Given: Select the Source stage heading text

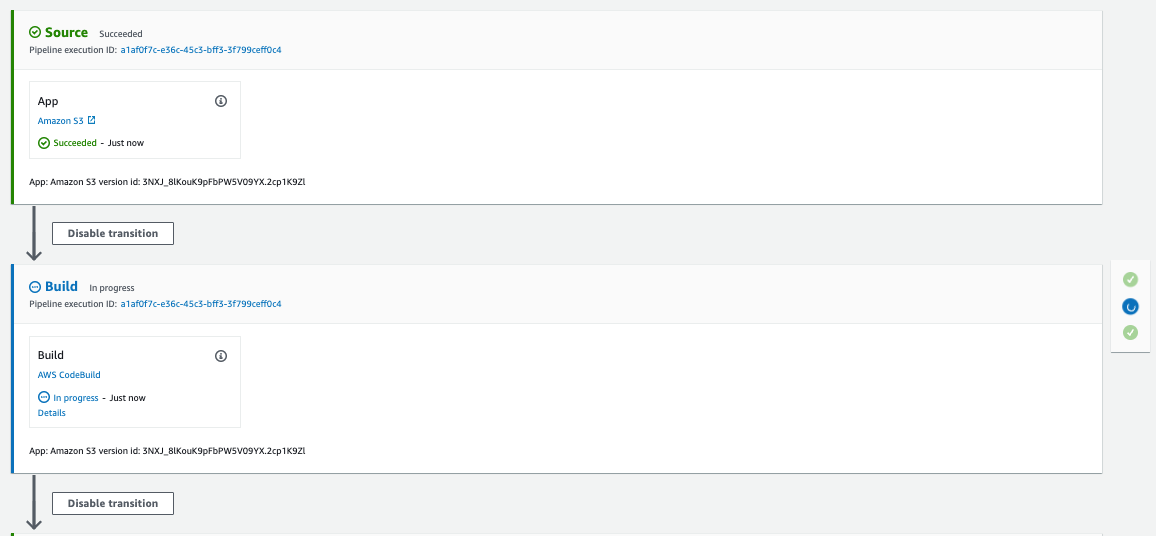Looking at the screenshot, I should click(x=66, y=32).
